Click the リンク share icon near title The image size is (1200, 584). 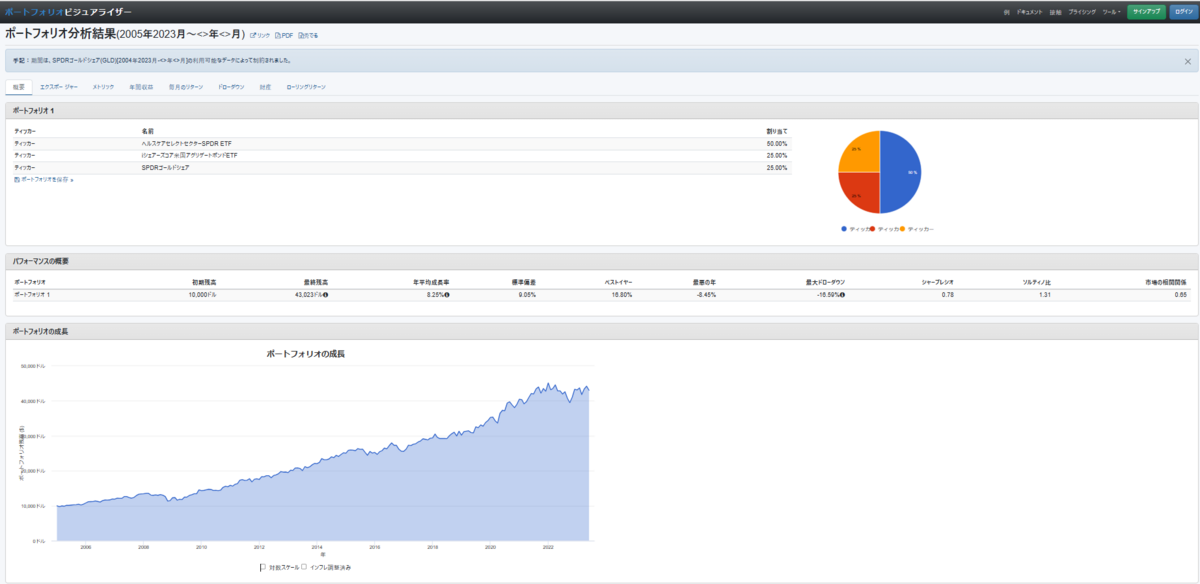click(252, 35)
